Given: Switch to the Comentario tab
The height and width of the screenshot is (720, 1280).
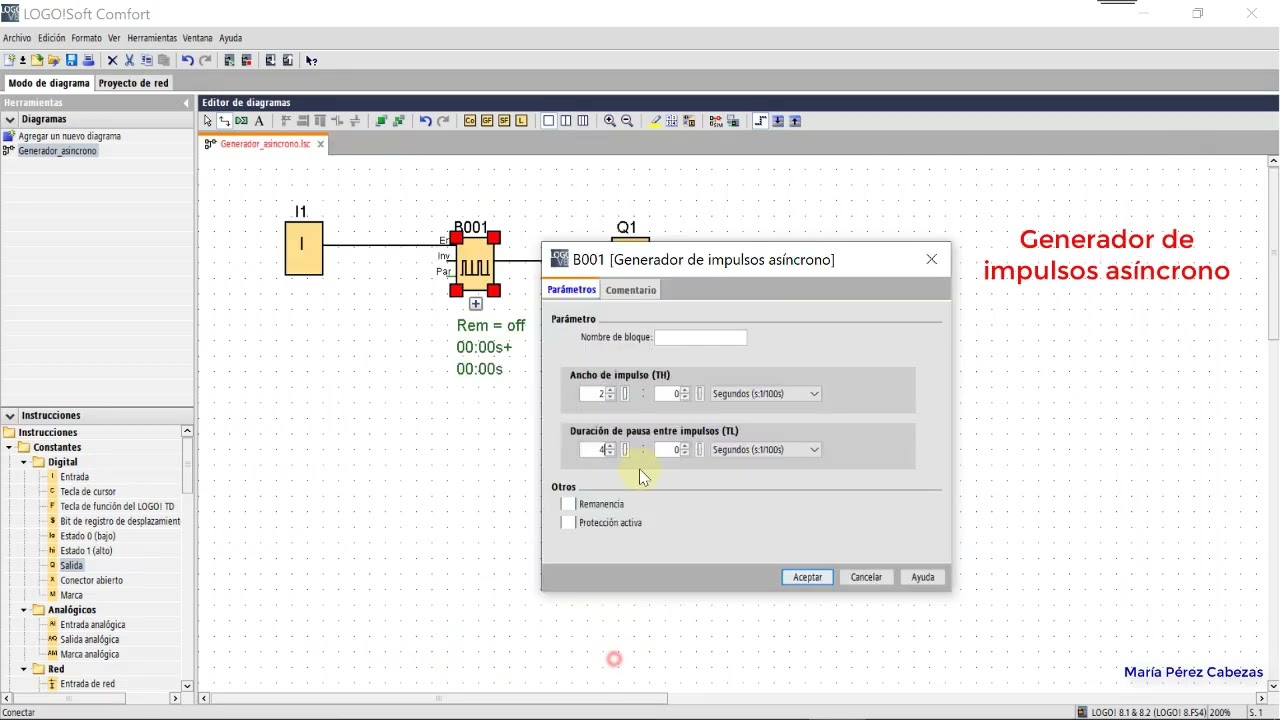Looking at the screenshot, I should point(631,290).
